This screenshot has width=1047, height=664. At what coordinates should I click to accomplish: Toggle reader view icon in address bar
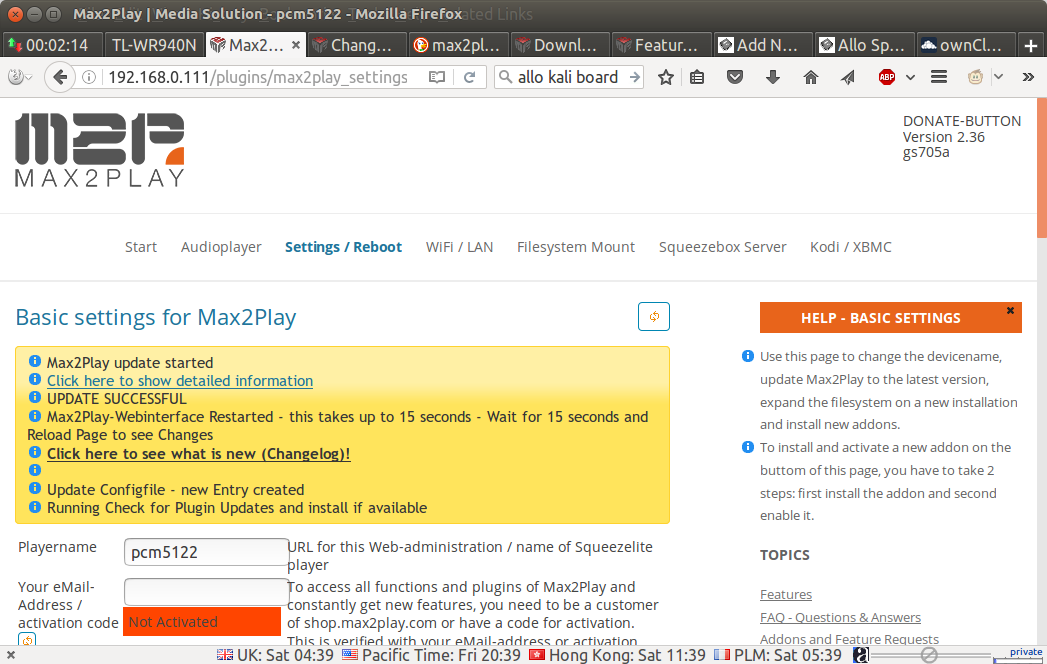(437, 77)
